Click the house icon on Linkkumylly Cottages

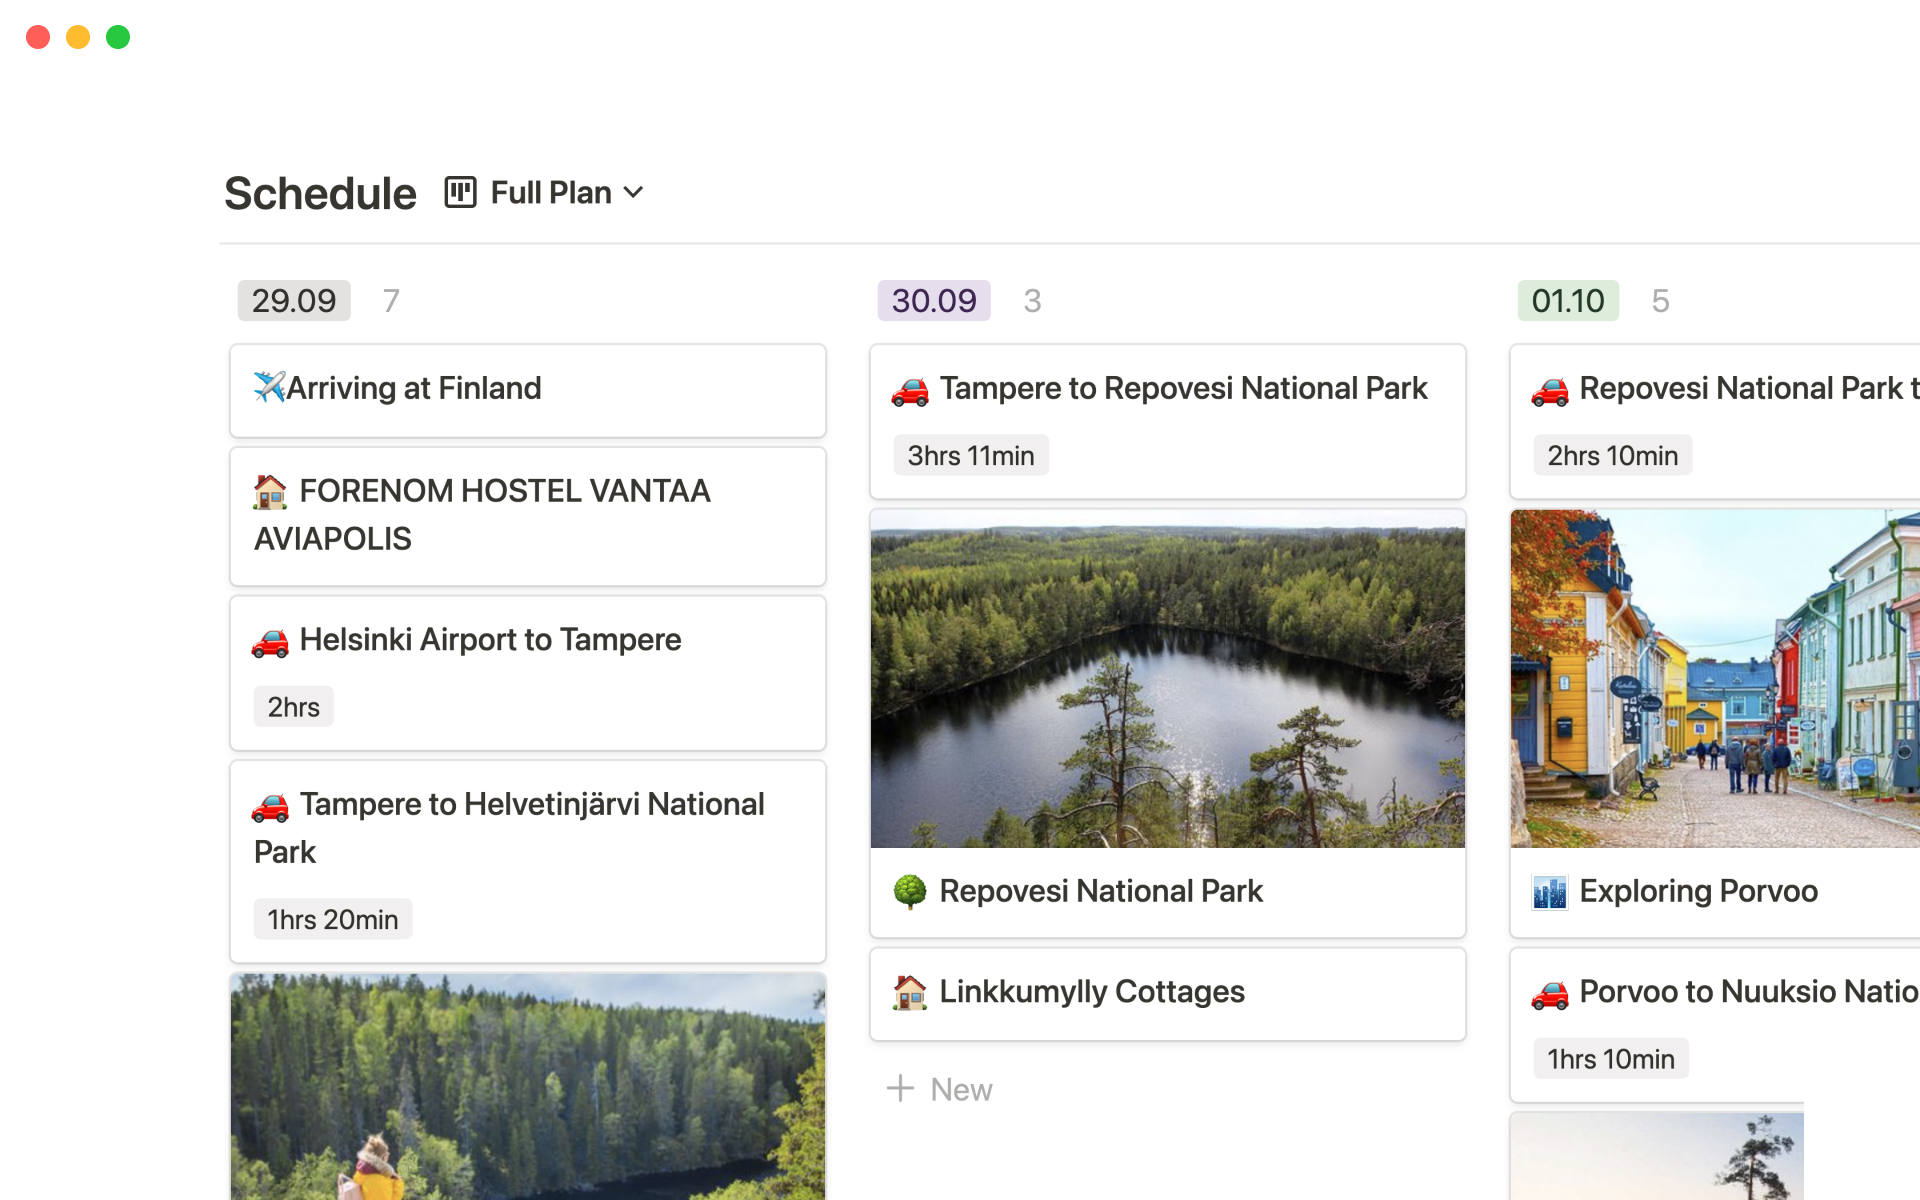[x=911, y=992]
